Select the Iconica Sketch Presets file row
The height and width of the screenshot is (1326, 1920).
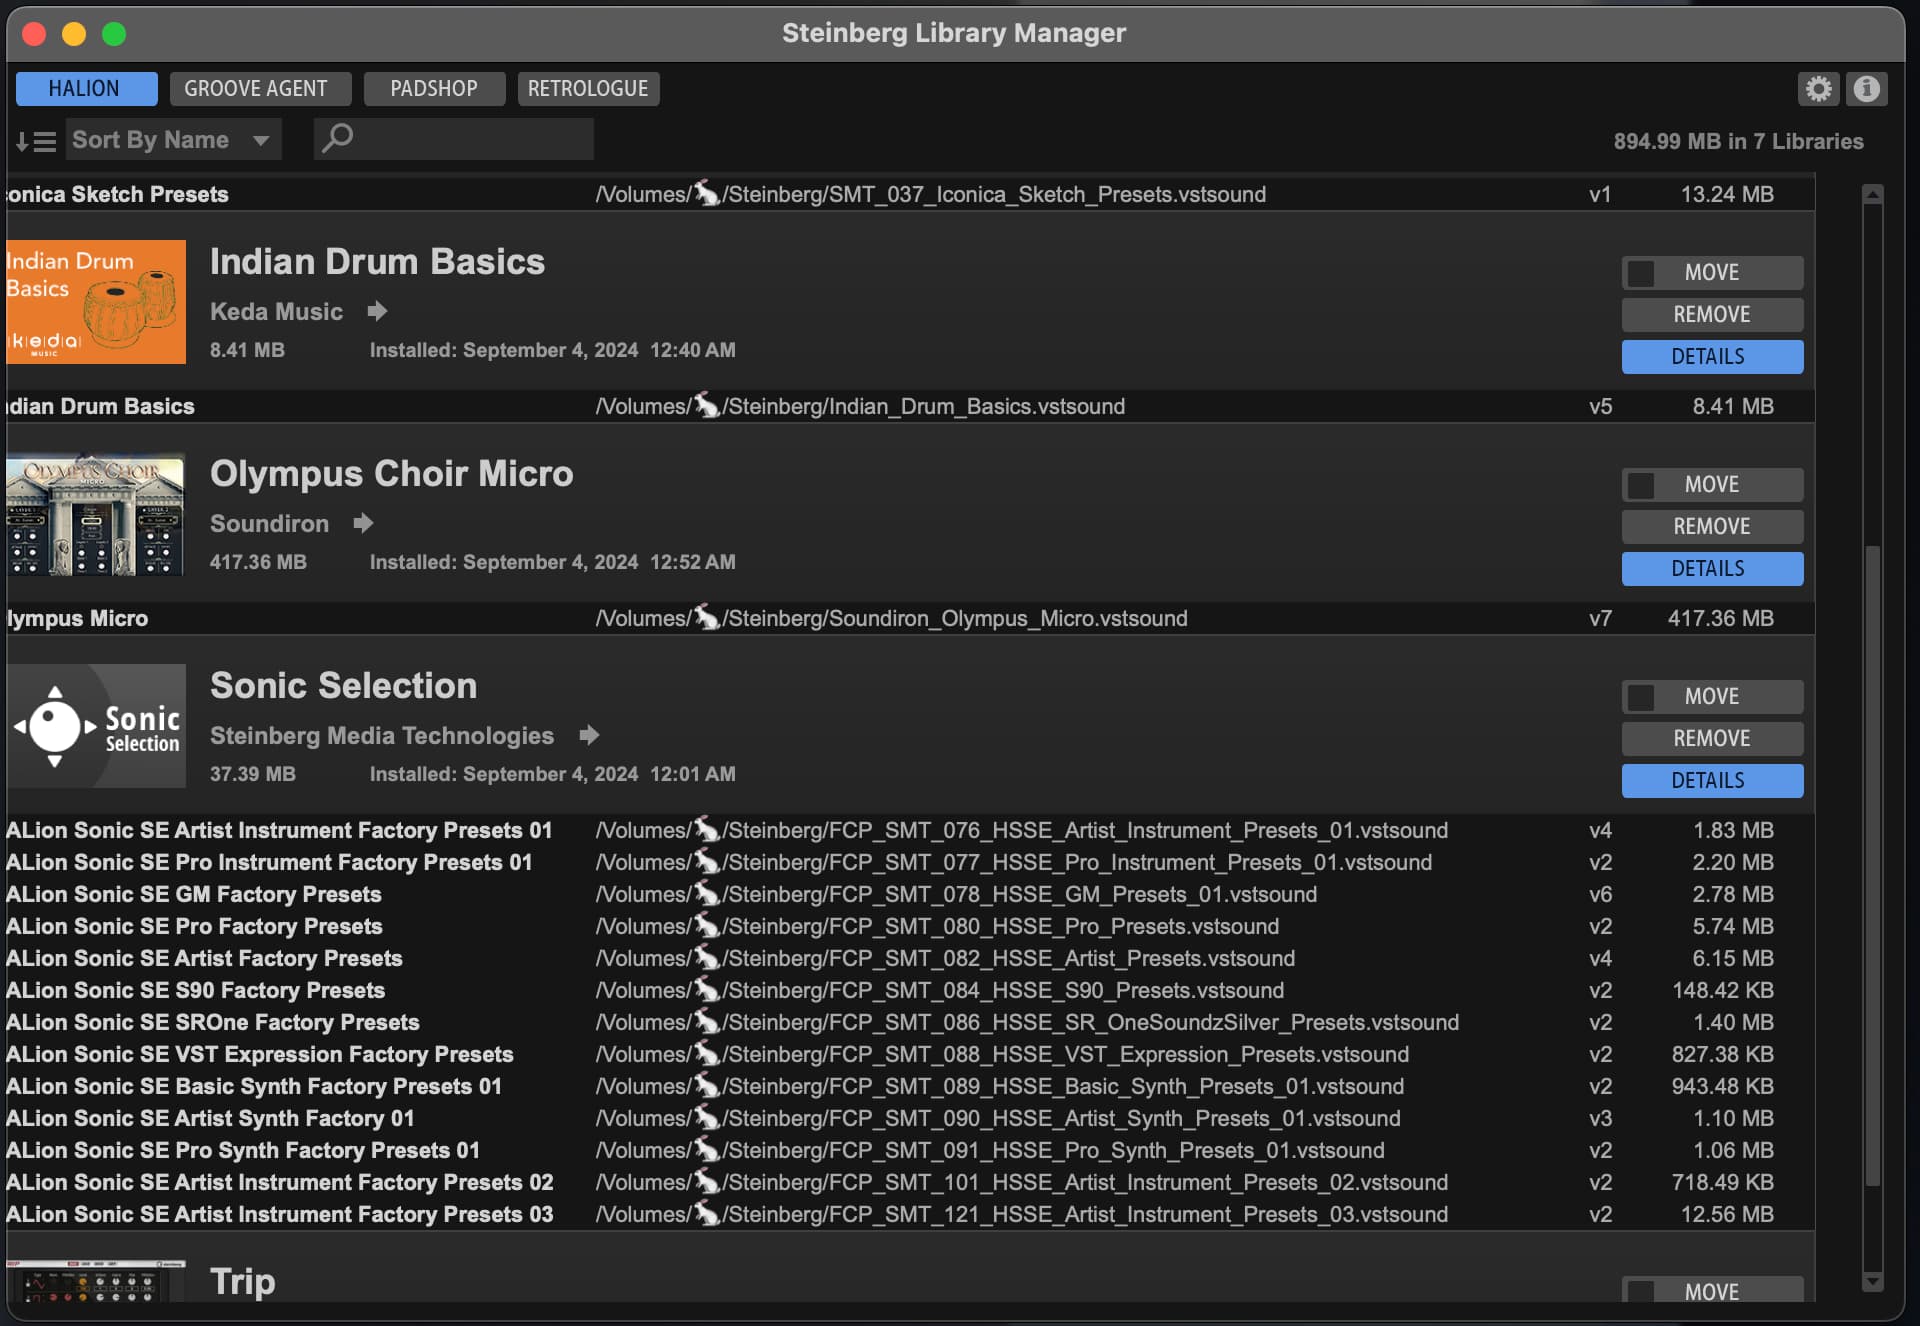pyautogui.click(x=910, y=195)
